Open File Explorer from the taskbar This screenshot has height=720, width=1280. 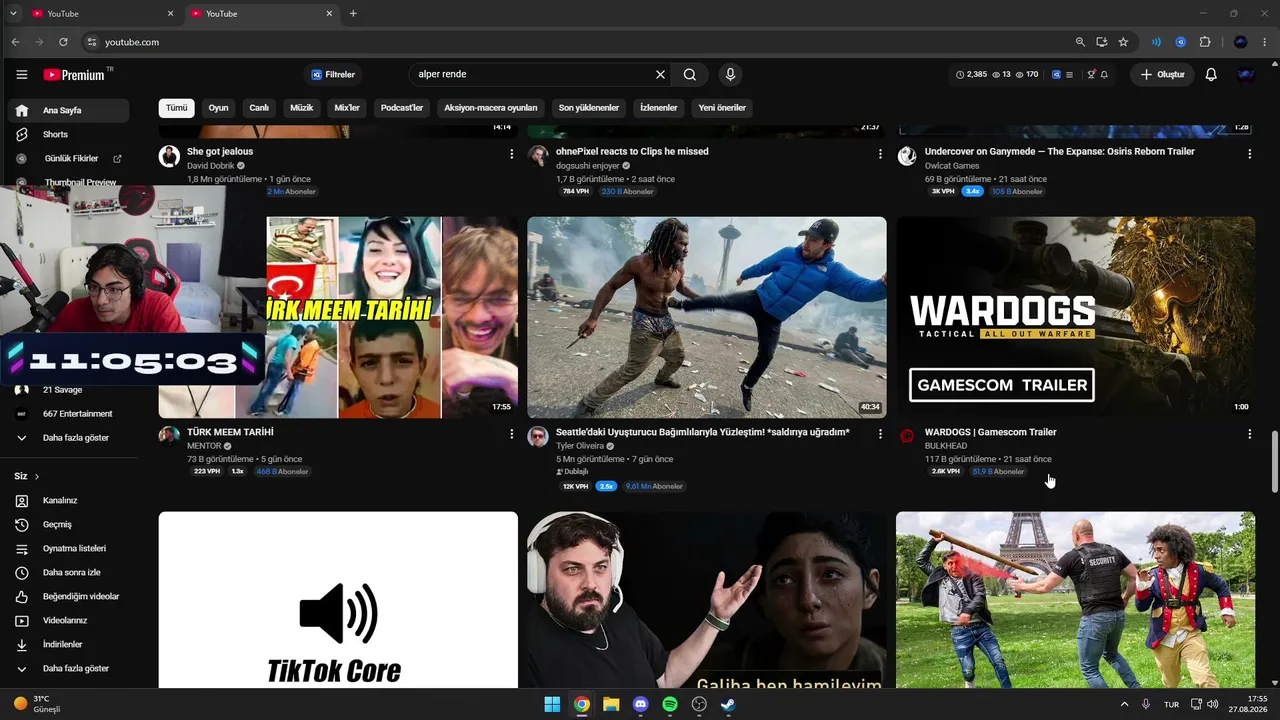611,704
